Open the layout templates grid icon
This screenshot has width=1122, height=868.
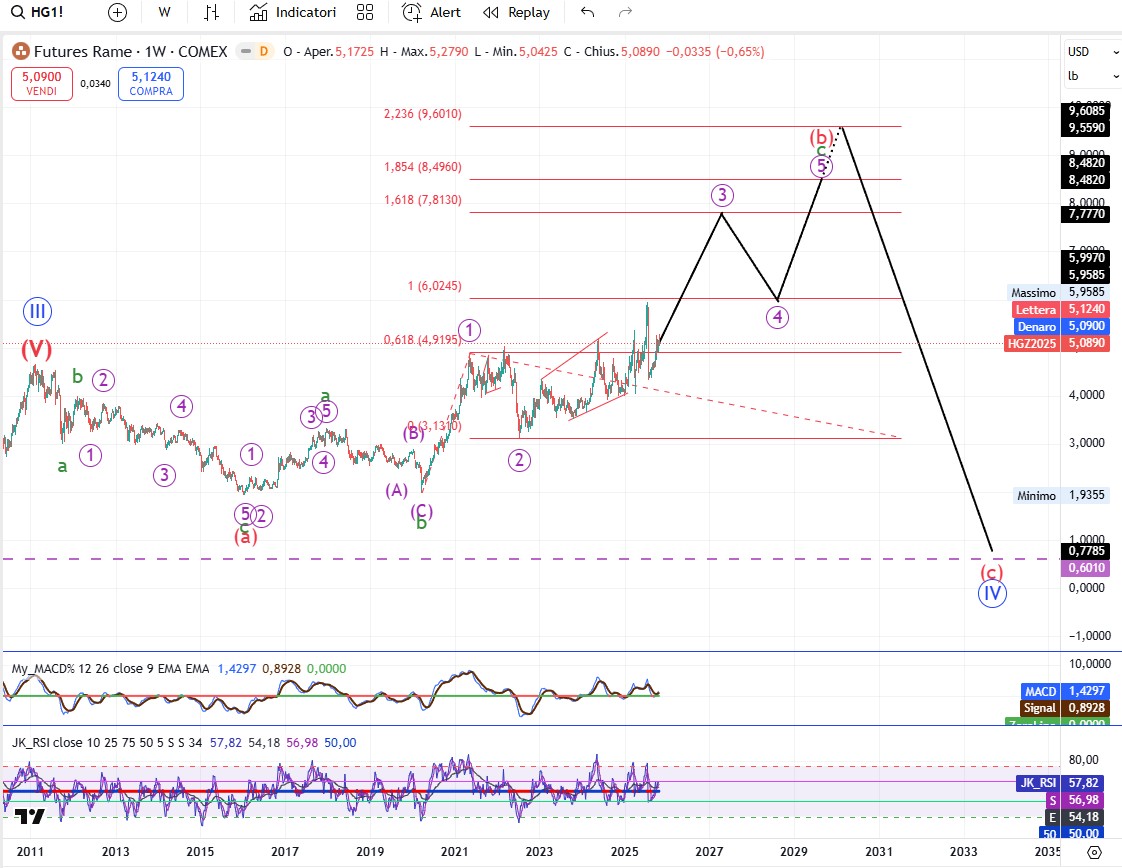tap(365, 12)
